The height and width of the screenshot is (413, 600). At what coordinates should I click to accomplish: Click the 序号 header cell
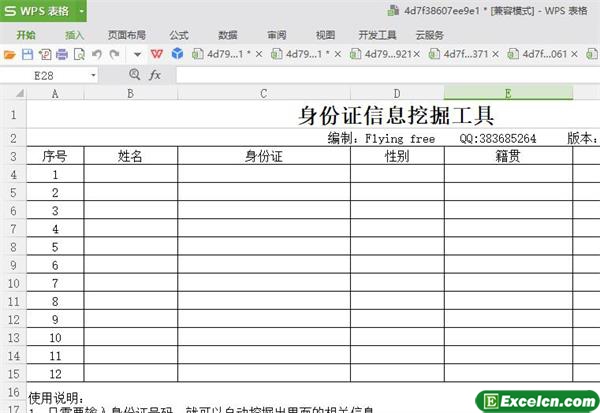point(55,156)
